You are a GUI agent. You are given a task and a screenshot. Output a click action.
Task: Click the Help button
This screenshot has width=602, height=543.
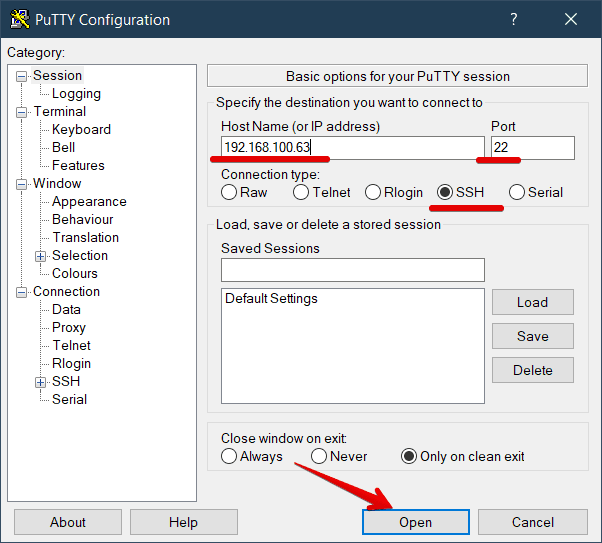184,522
